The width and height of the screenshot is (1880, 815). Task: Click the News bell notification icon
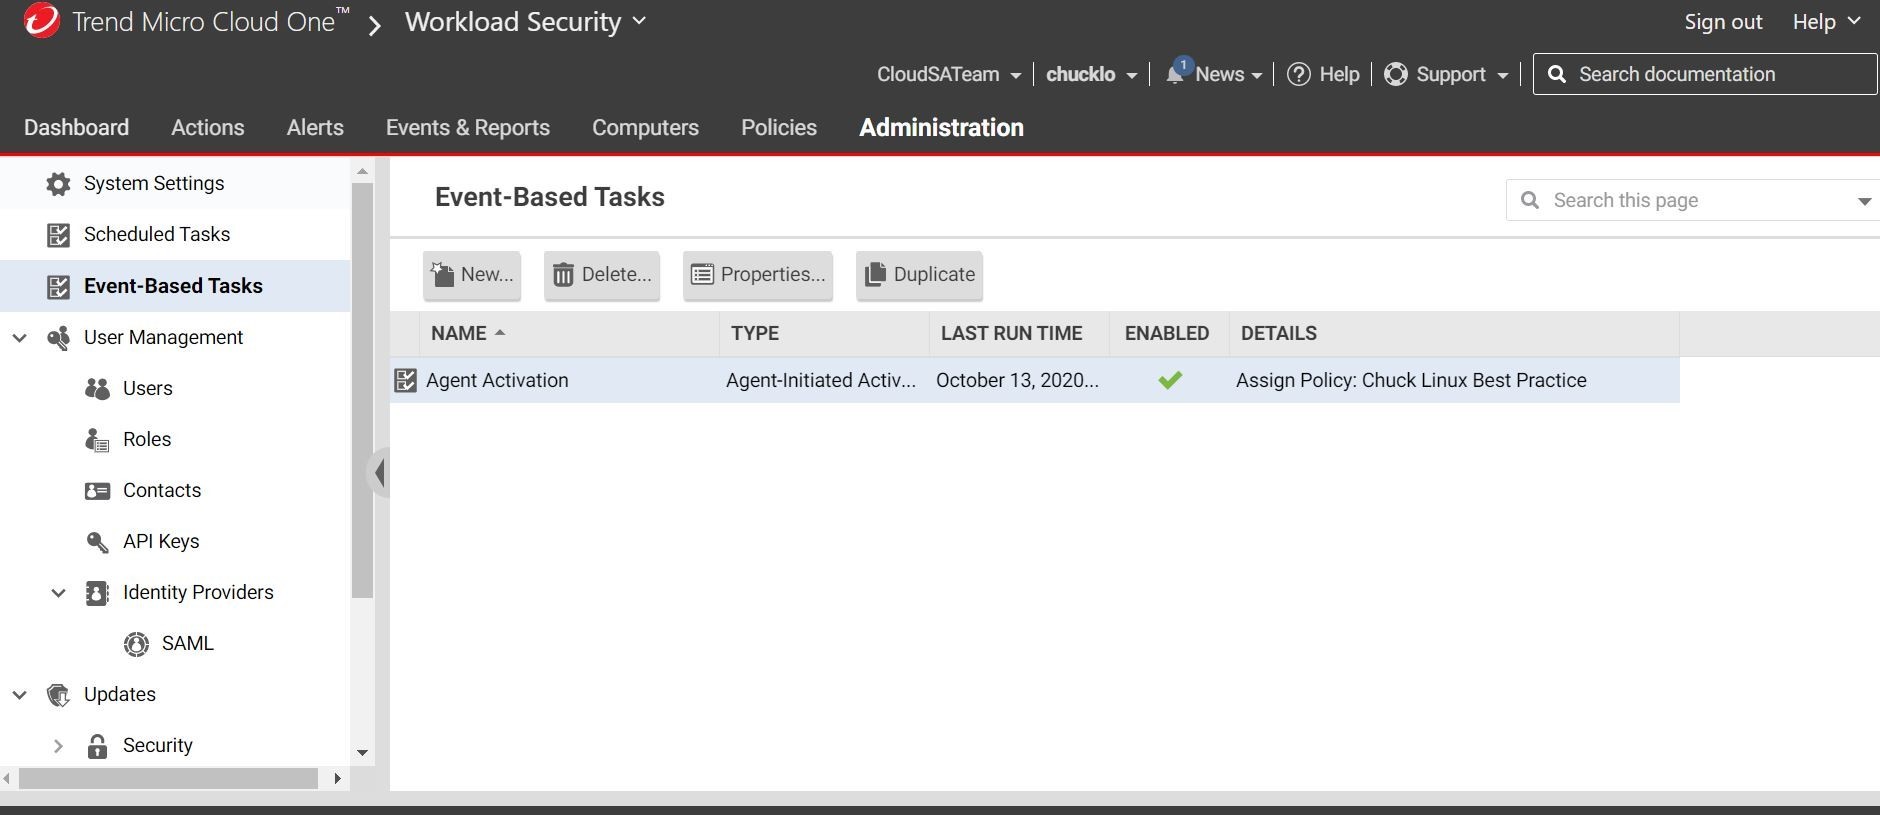[x=1175, y=74]
